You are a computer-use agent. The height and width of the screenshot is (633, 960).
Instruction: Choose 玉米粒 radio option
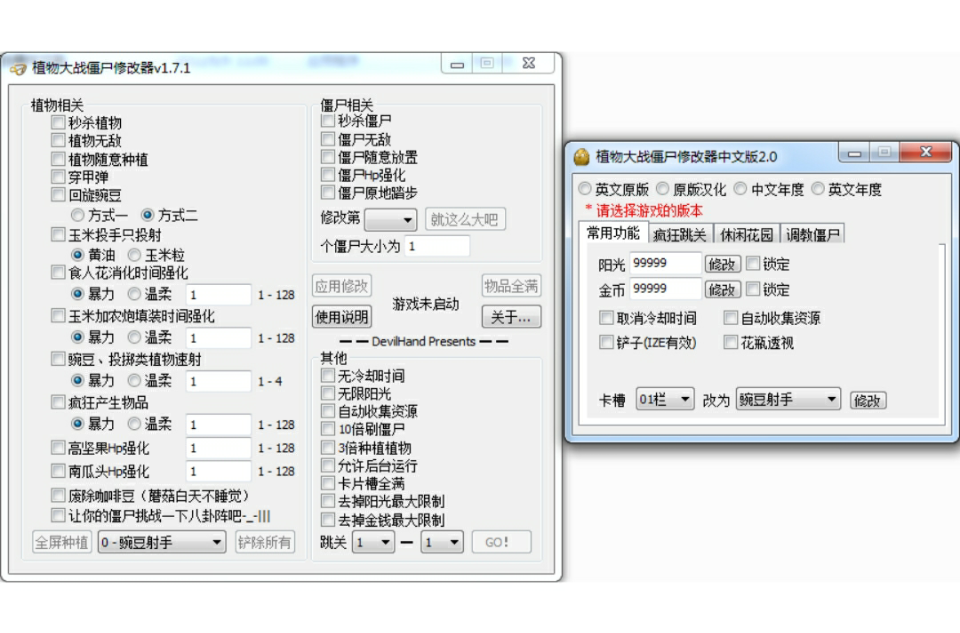[134, 255]
